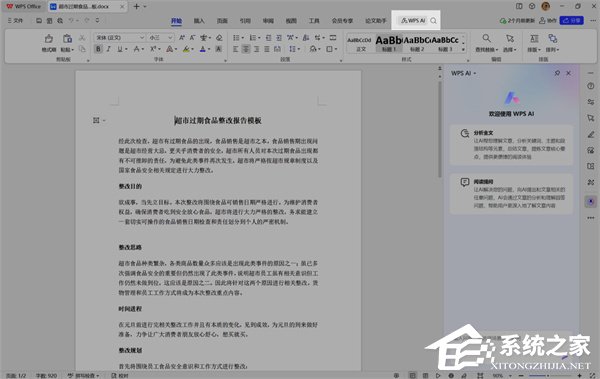
Task: Open the File menu
Action: 15,21
